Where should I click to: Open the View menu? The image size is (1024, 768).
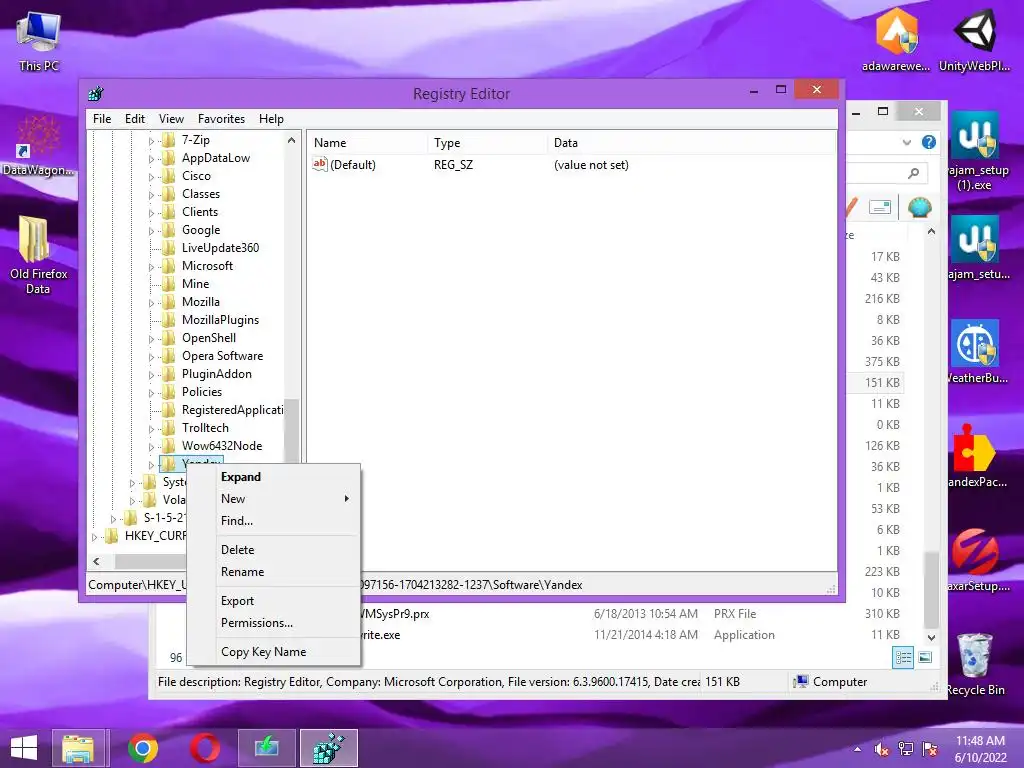click(x=171, y=119)
